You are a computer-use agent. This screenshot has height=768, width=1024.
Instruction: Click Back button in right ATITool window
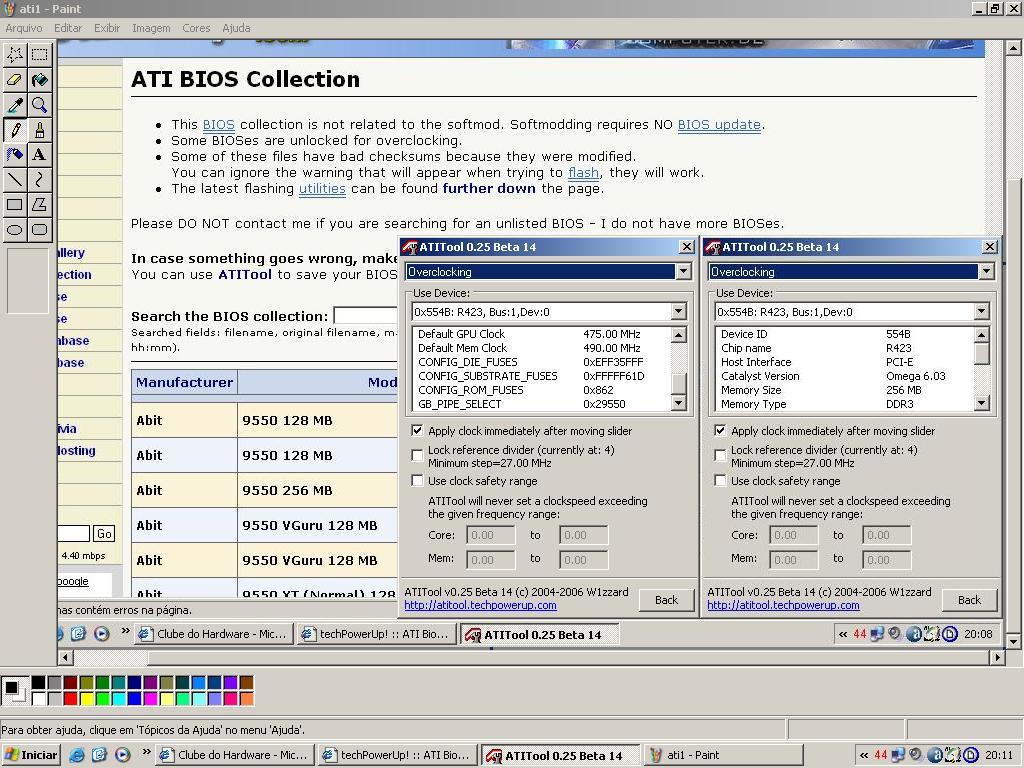coord(969,600)
